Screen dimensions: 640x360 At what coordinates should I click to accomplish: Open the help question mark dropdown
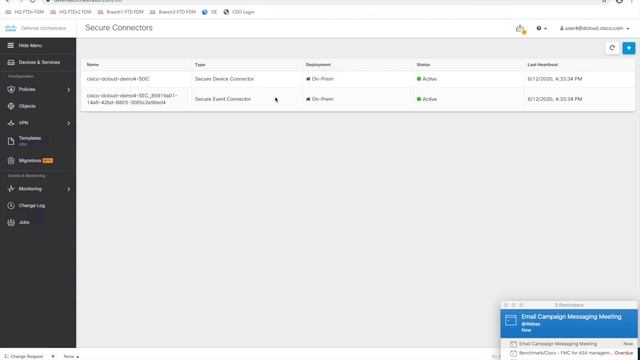(x=541, y=28)
